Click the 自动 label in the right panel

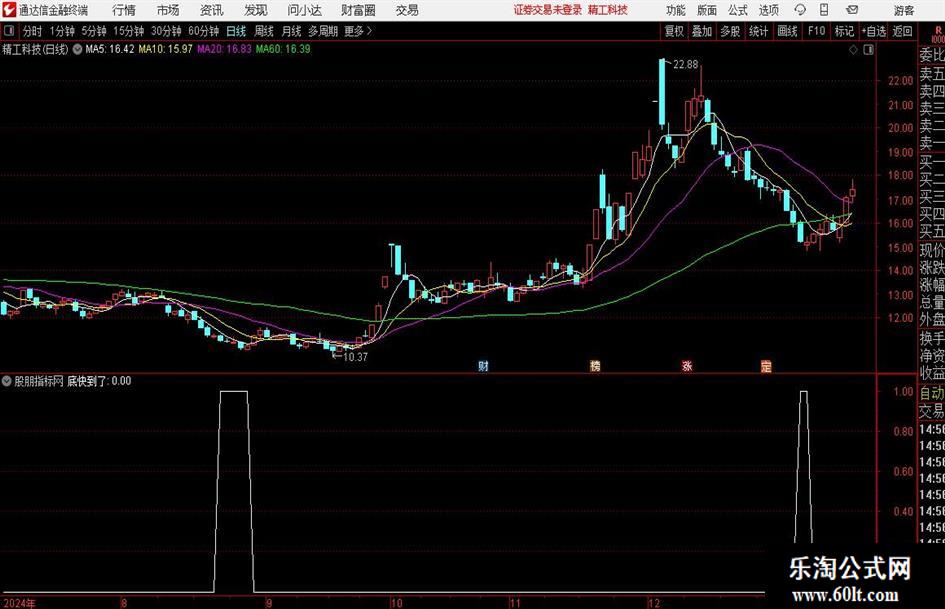pyautogui.click(x=932, y=393)
